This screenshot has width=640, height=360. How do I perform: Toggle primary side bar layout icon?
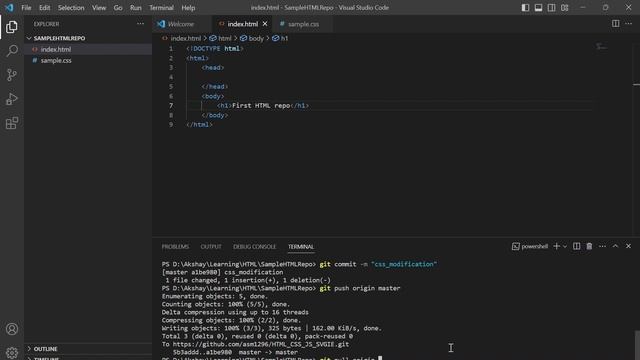pyautogui.click(x=525, y=7)
